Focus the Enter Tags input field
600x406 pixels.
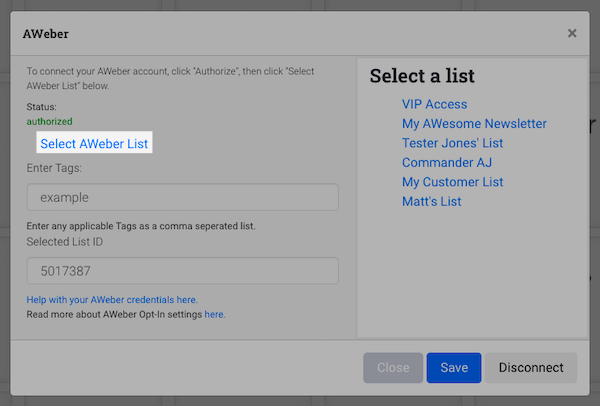[x=183, y=197]
